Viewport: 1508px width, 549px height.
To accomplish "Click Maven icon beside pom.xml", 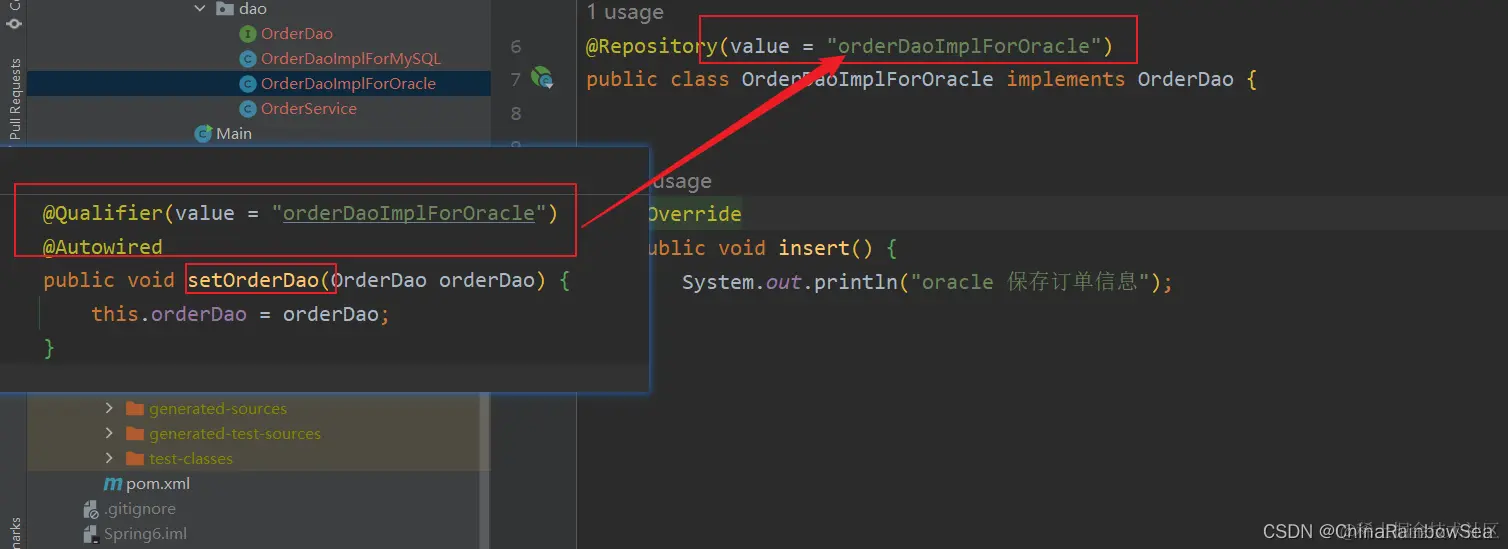I will pos(113,484).
